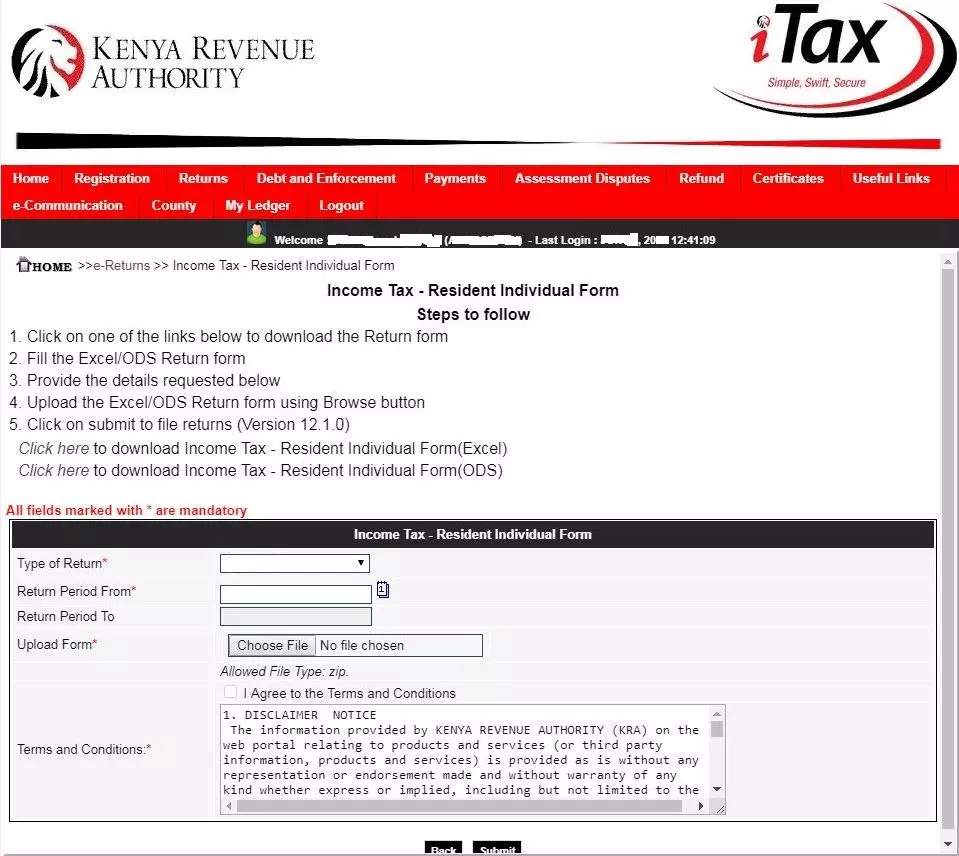Open the e-Communication menu
The height and width of the screenshot is (856, 959).
67,205
